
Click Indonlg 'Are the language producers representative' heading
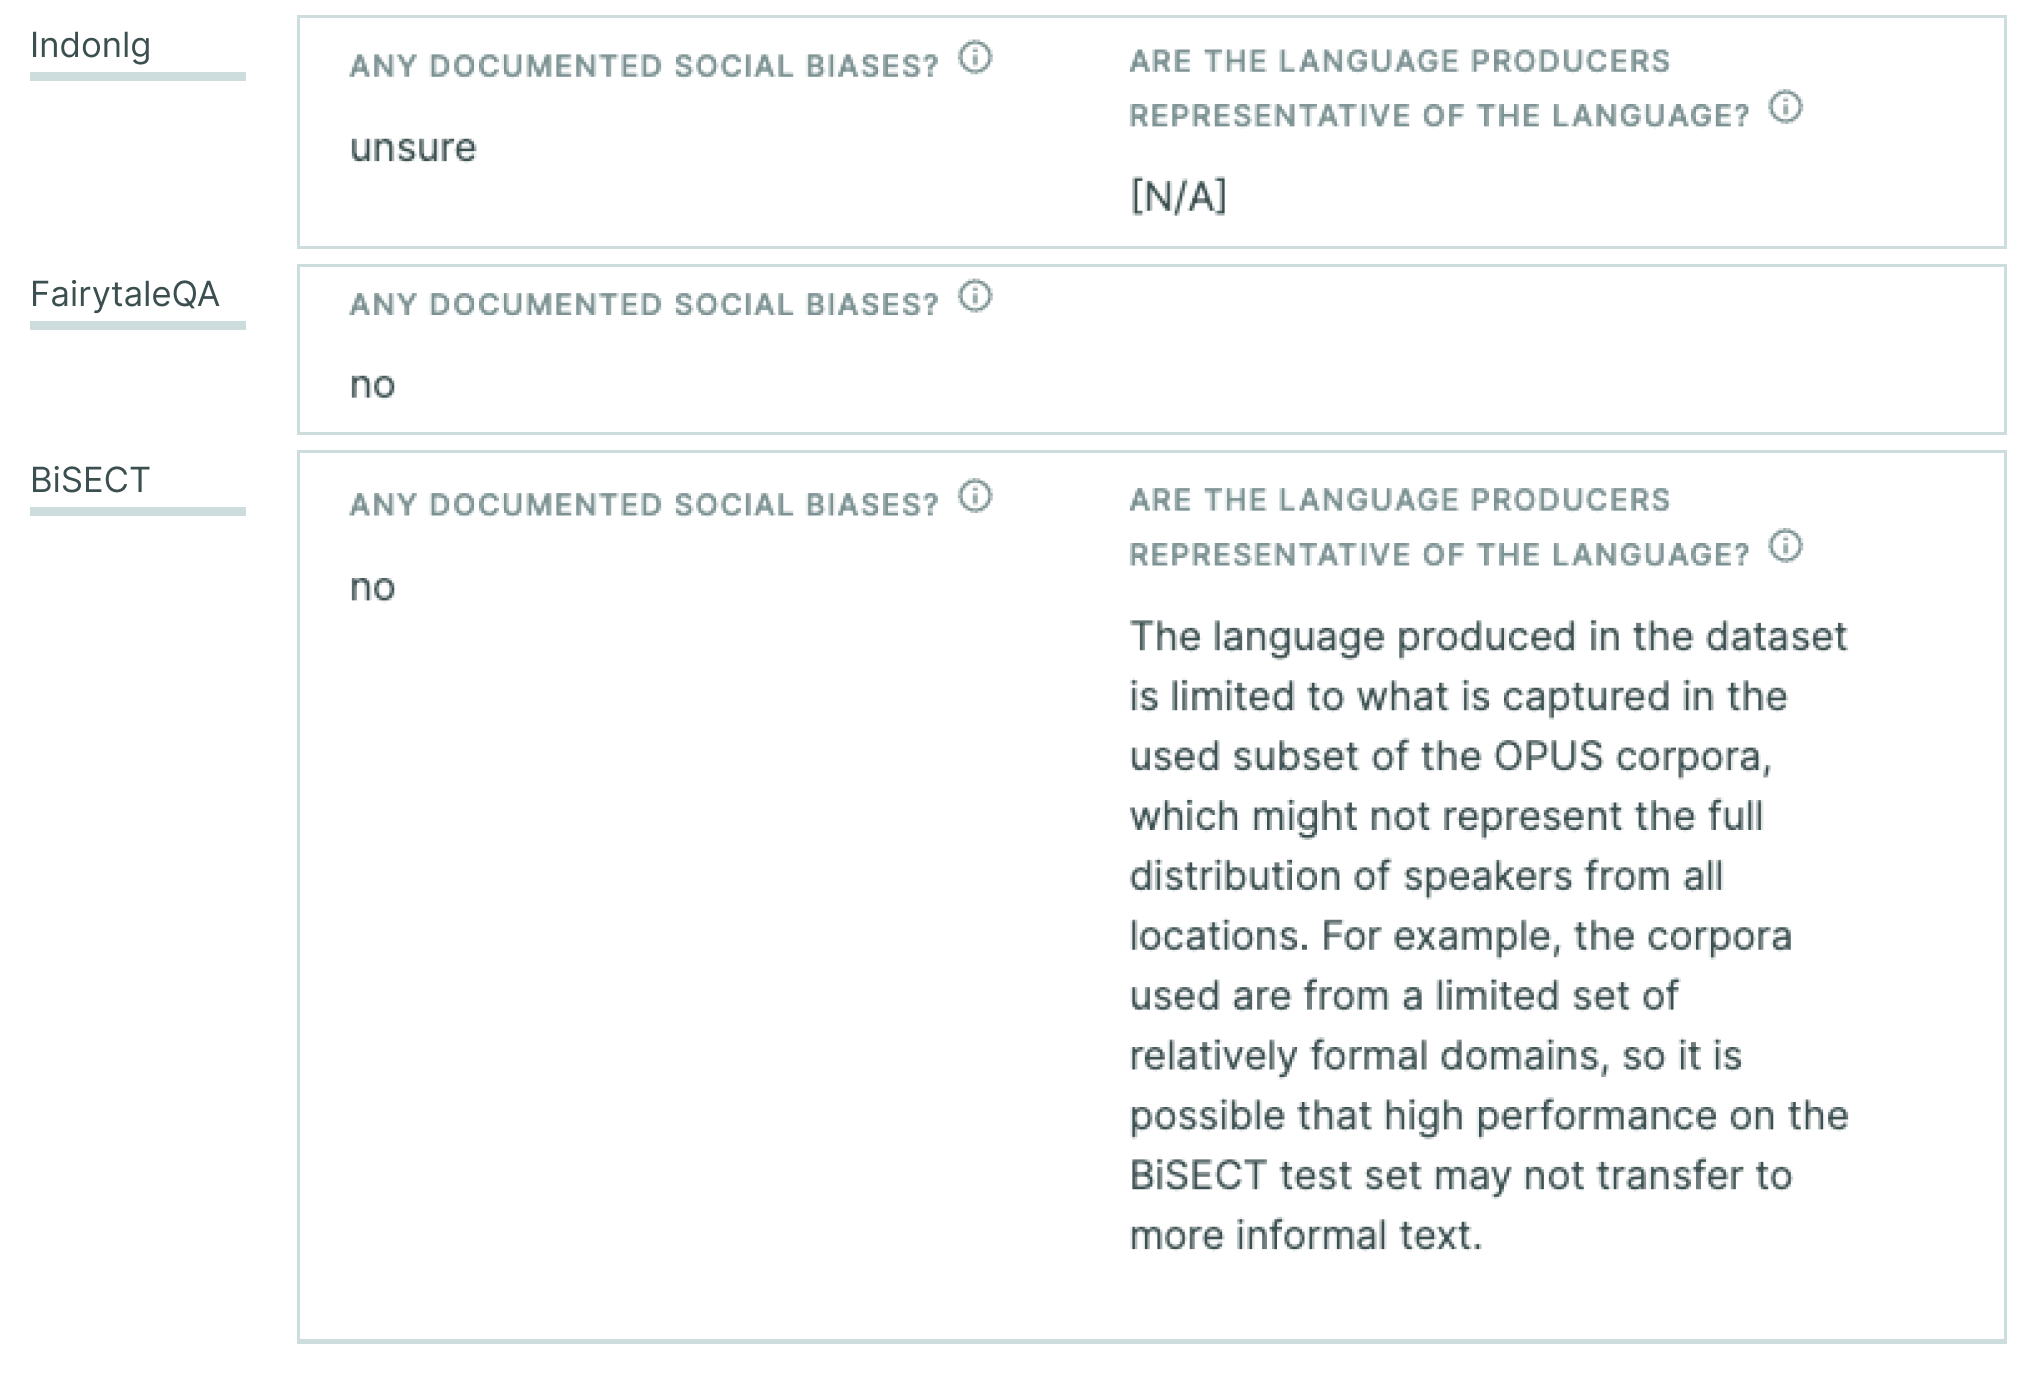pyautogui.click(x=1440, y=88)
